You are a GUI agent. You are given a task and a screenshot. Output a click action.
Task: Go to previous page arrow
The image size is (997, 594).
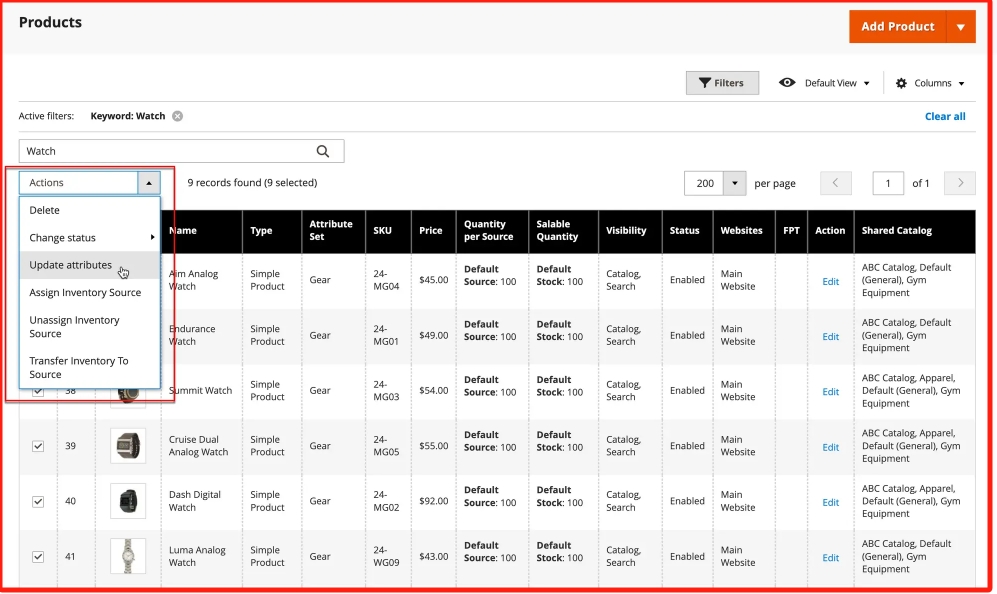pos(836,183)
